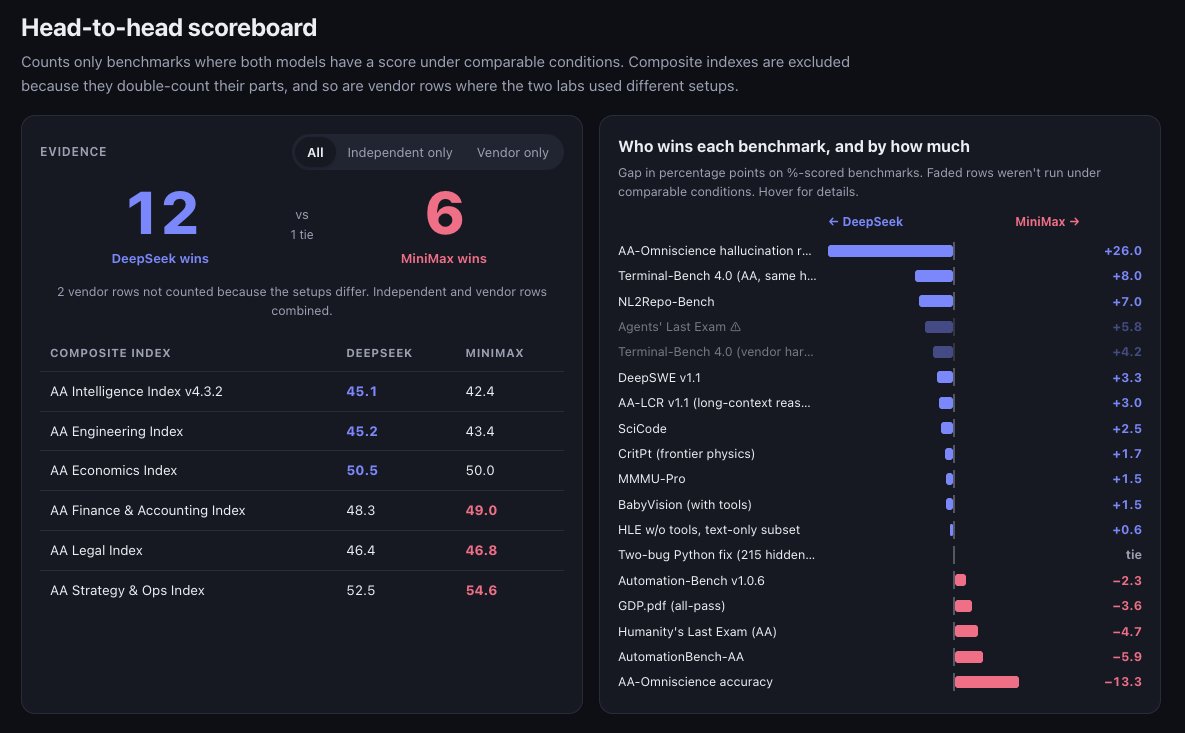Click the "DeepSWE v1.1" benchmark label
This screenshot has height=733, width=1185.
click(659, 378)
